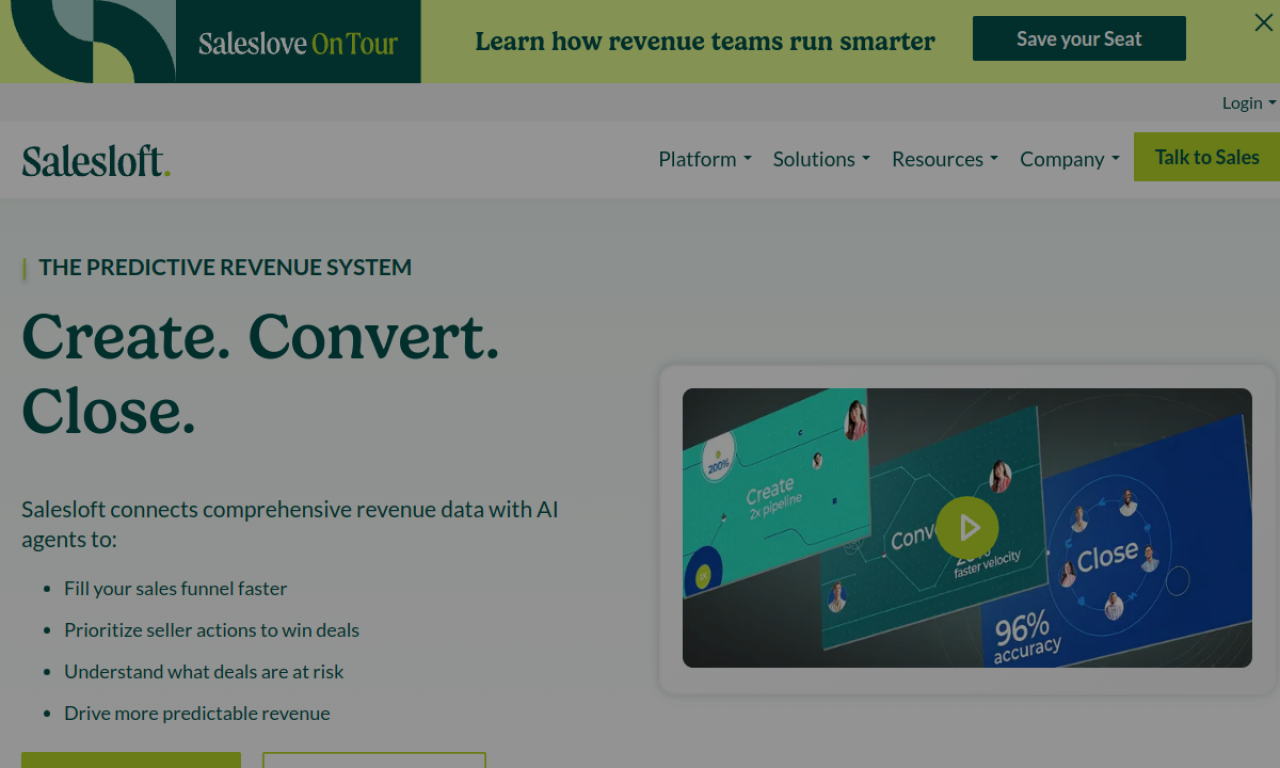Open the Login dropdown

point(1247,102)
